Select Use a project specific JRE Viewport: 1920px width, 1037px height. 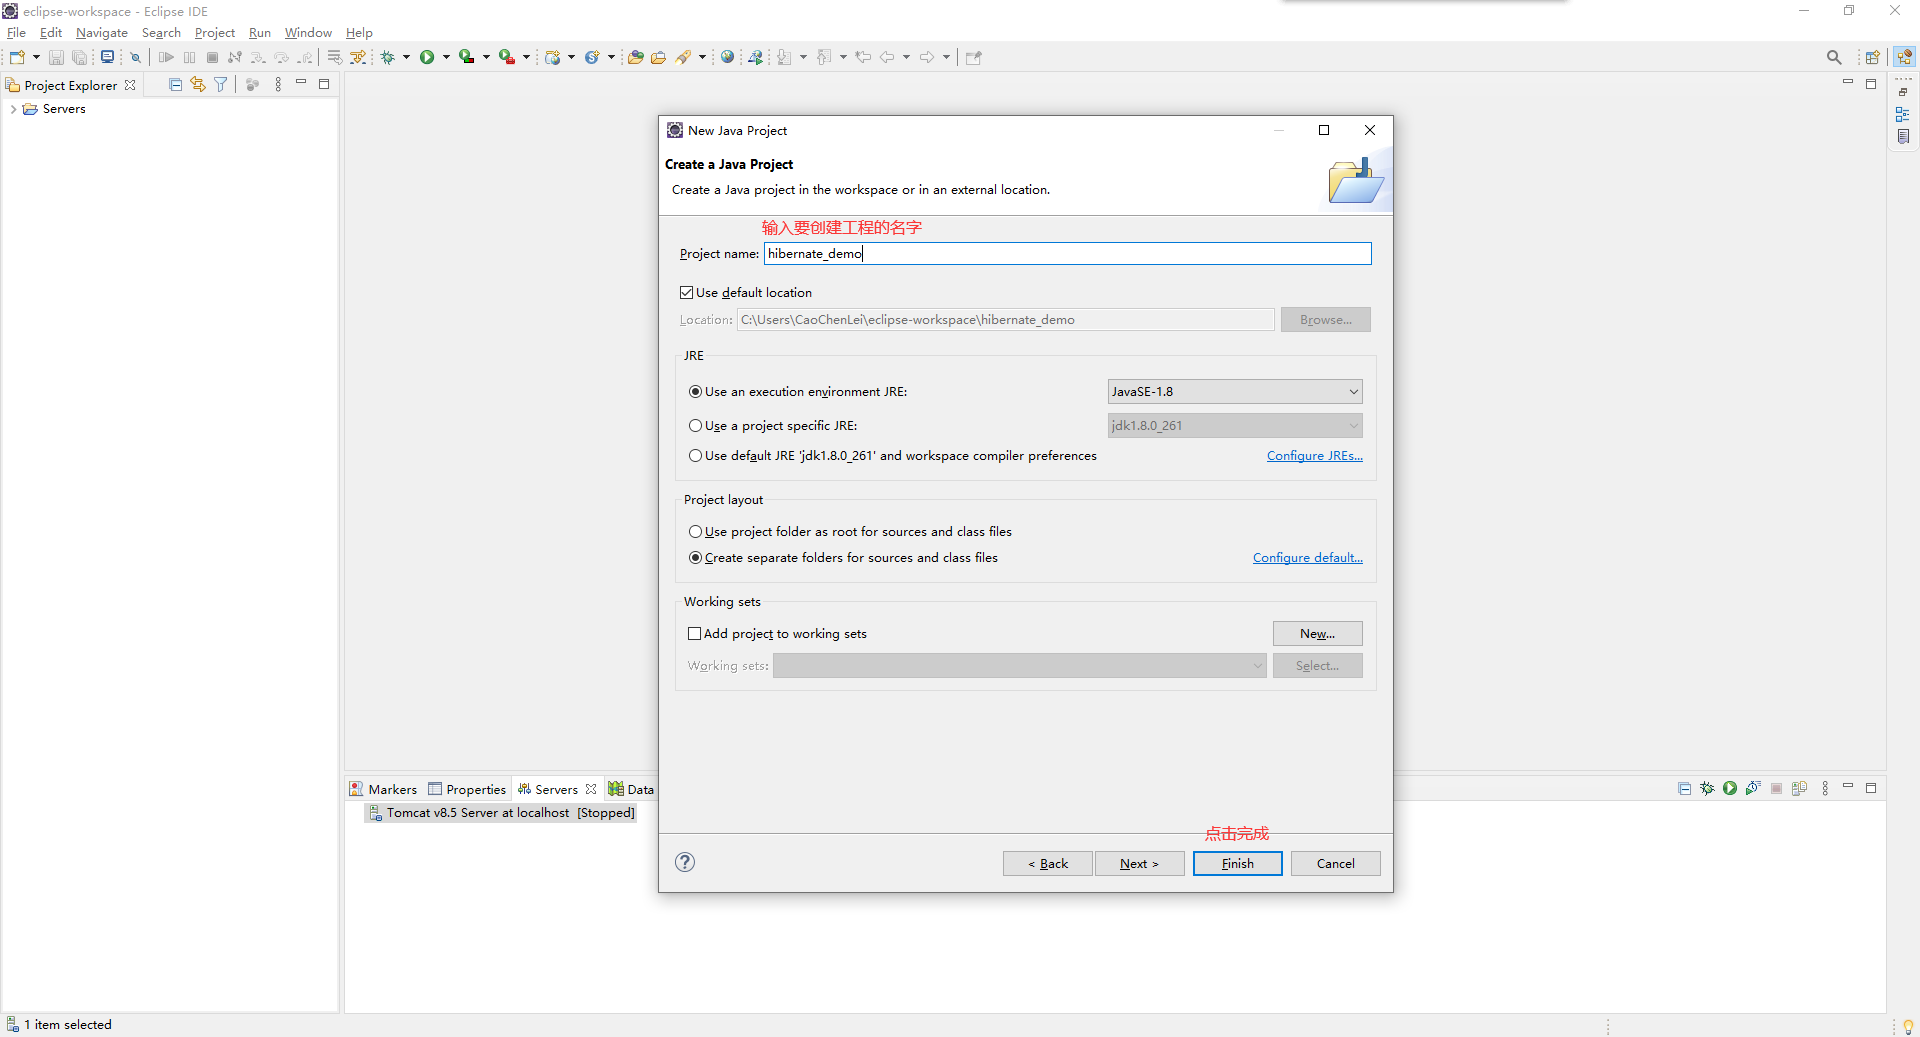pos(696,425)
